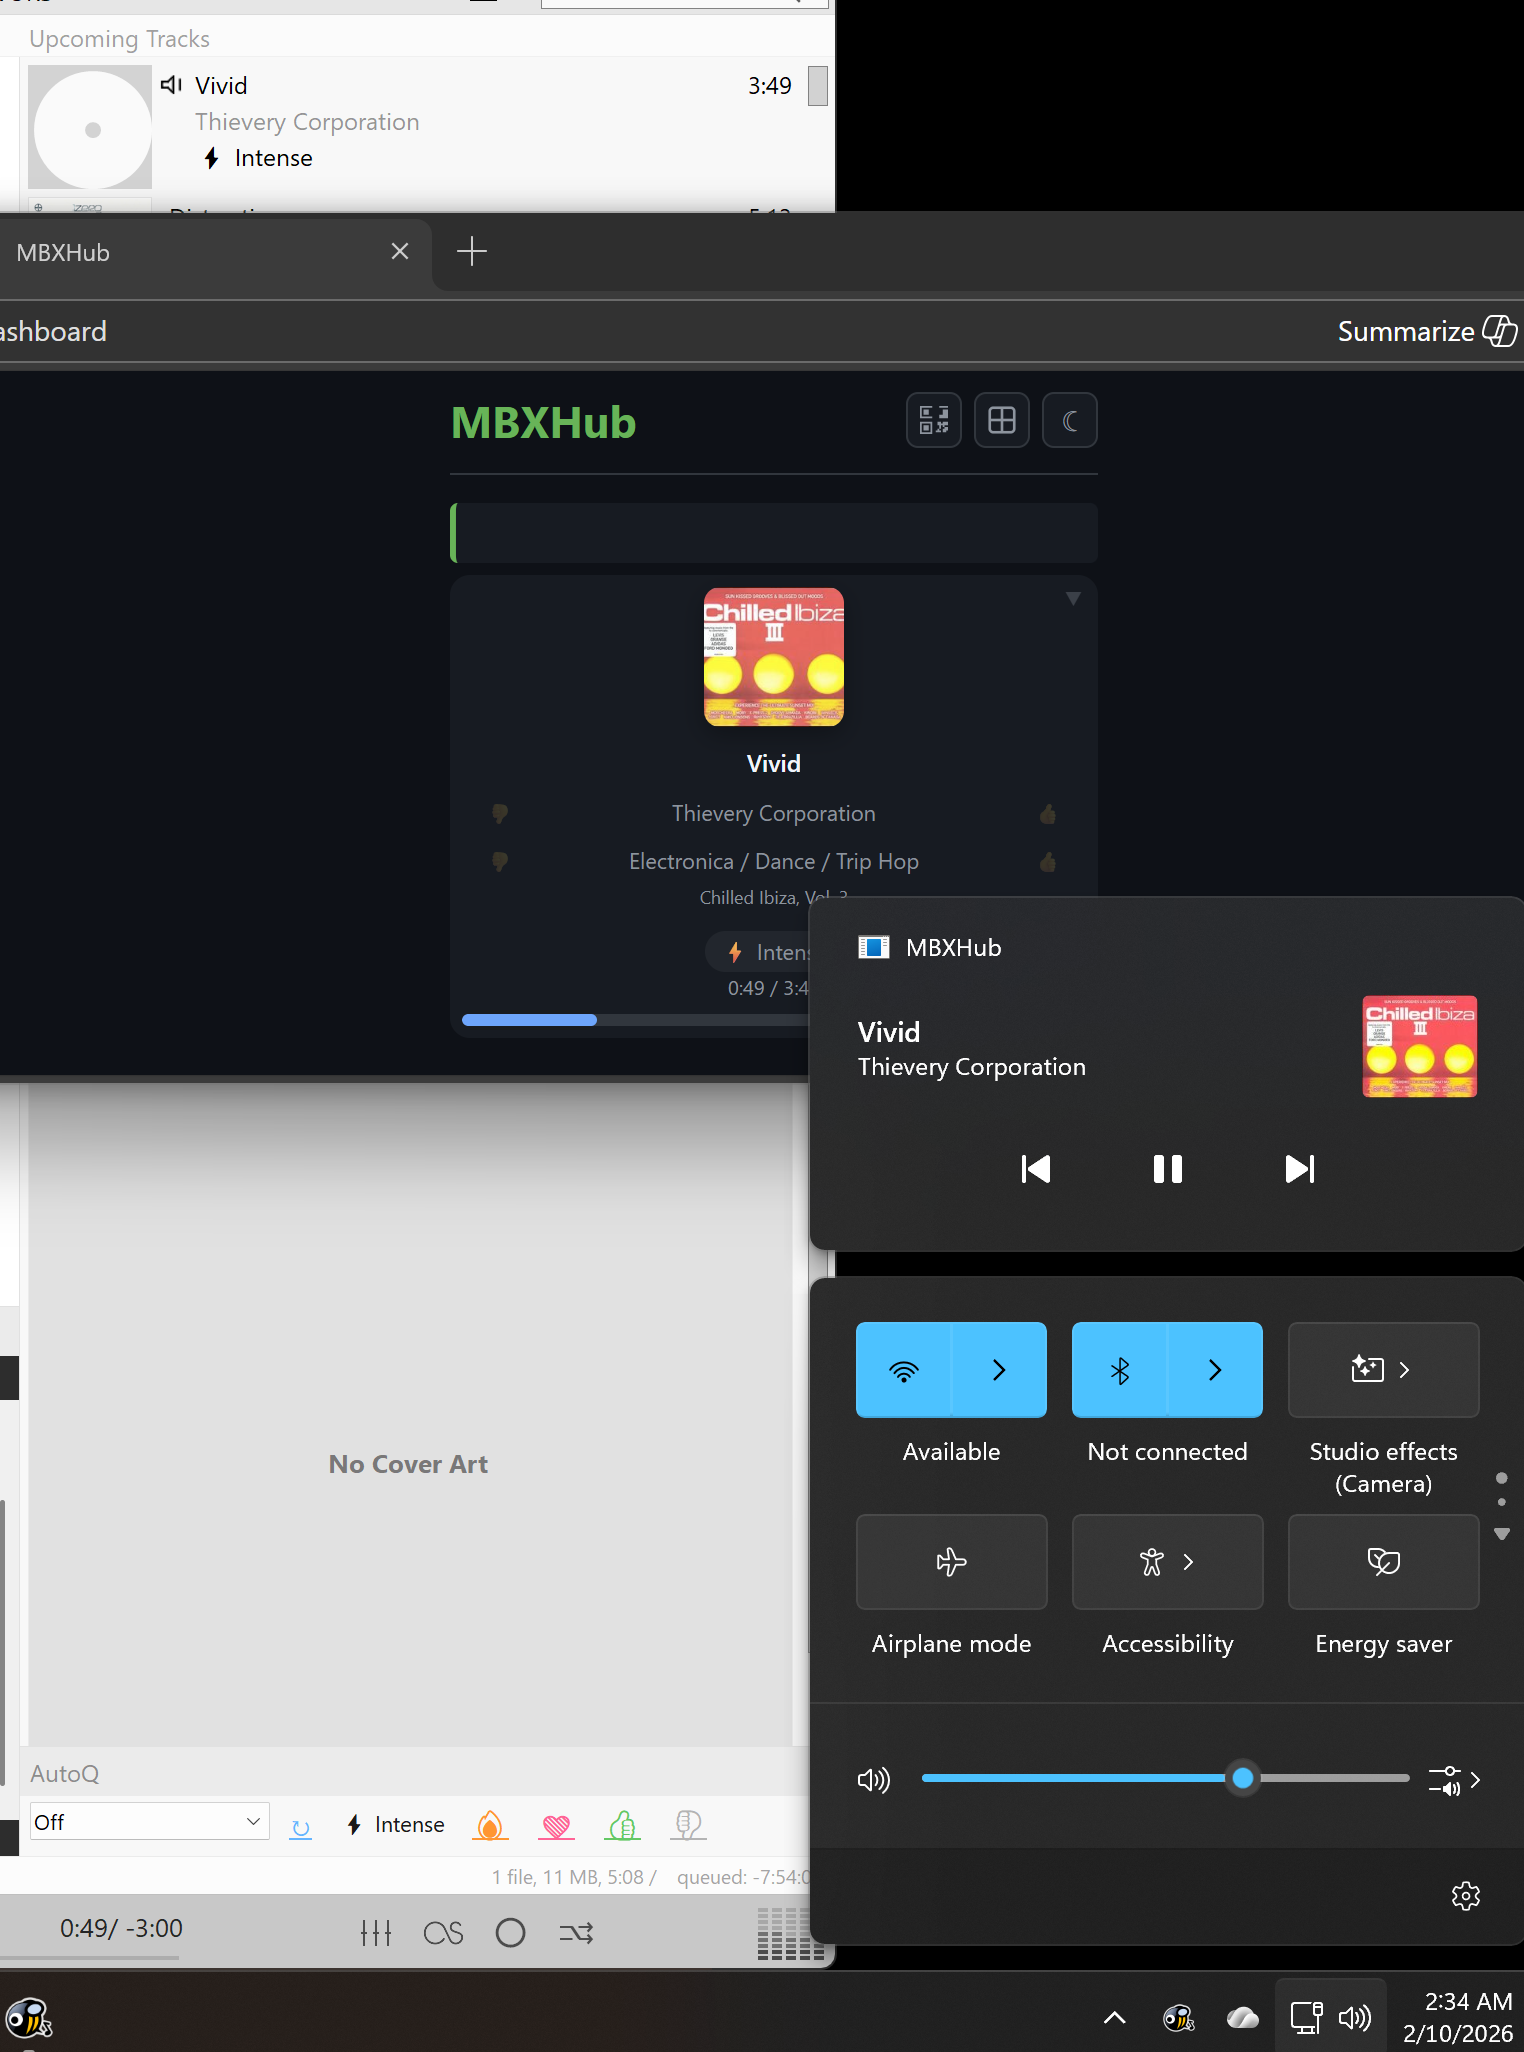Click the No Cover Art panel
The height and width of the screenshot is (2052, 1524).
point(410,1464)
